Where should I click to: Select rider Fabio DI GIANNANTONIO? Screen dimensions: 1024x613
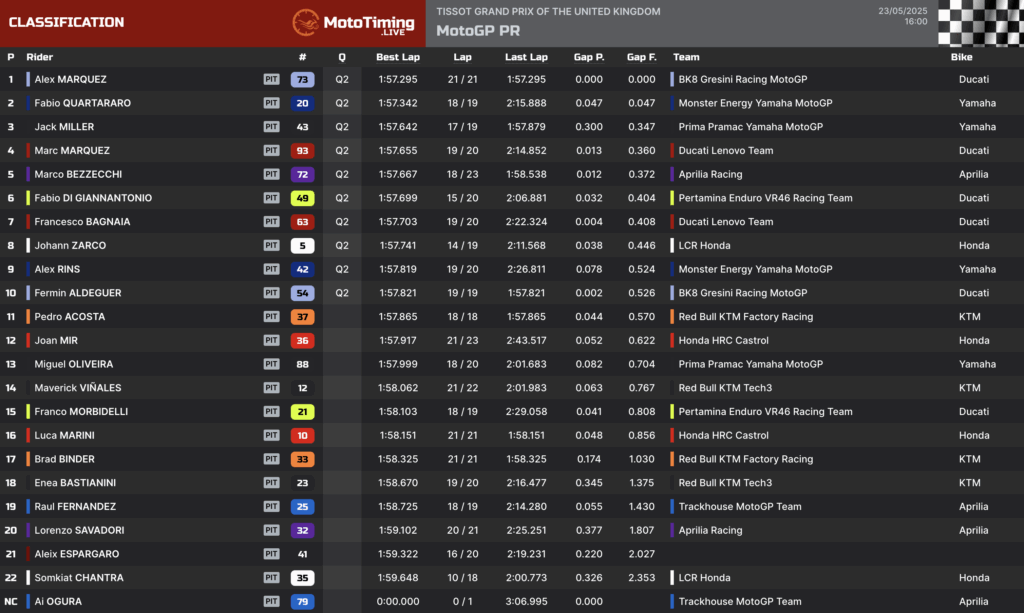tap(93, 198)
